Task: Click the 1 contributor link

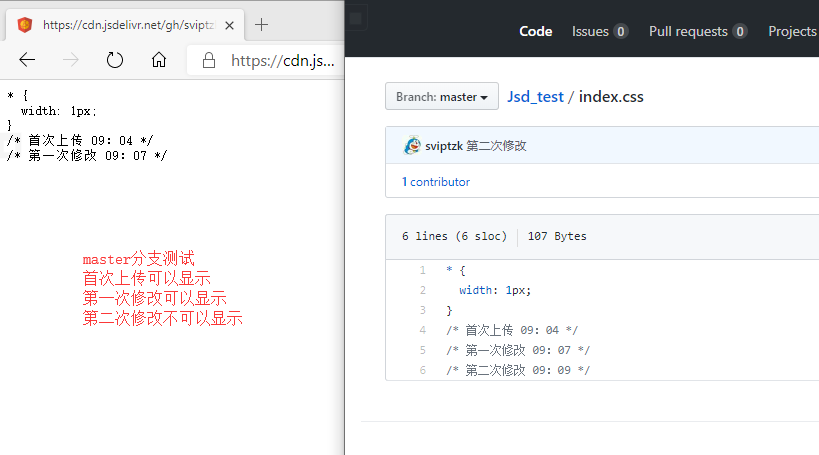Action: point(435,182)
